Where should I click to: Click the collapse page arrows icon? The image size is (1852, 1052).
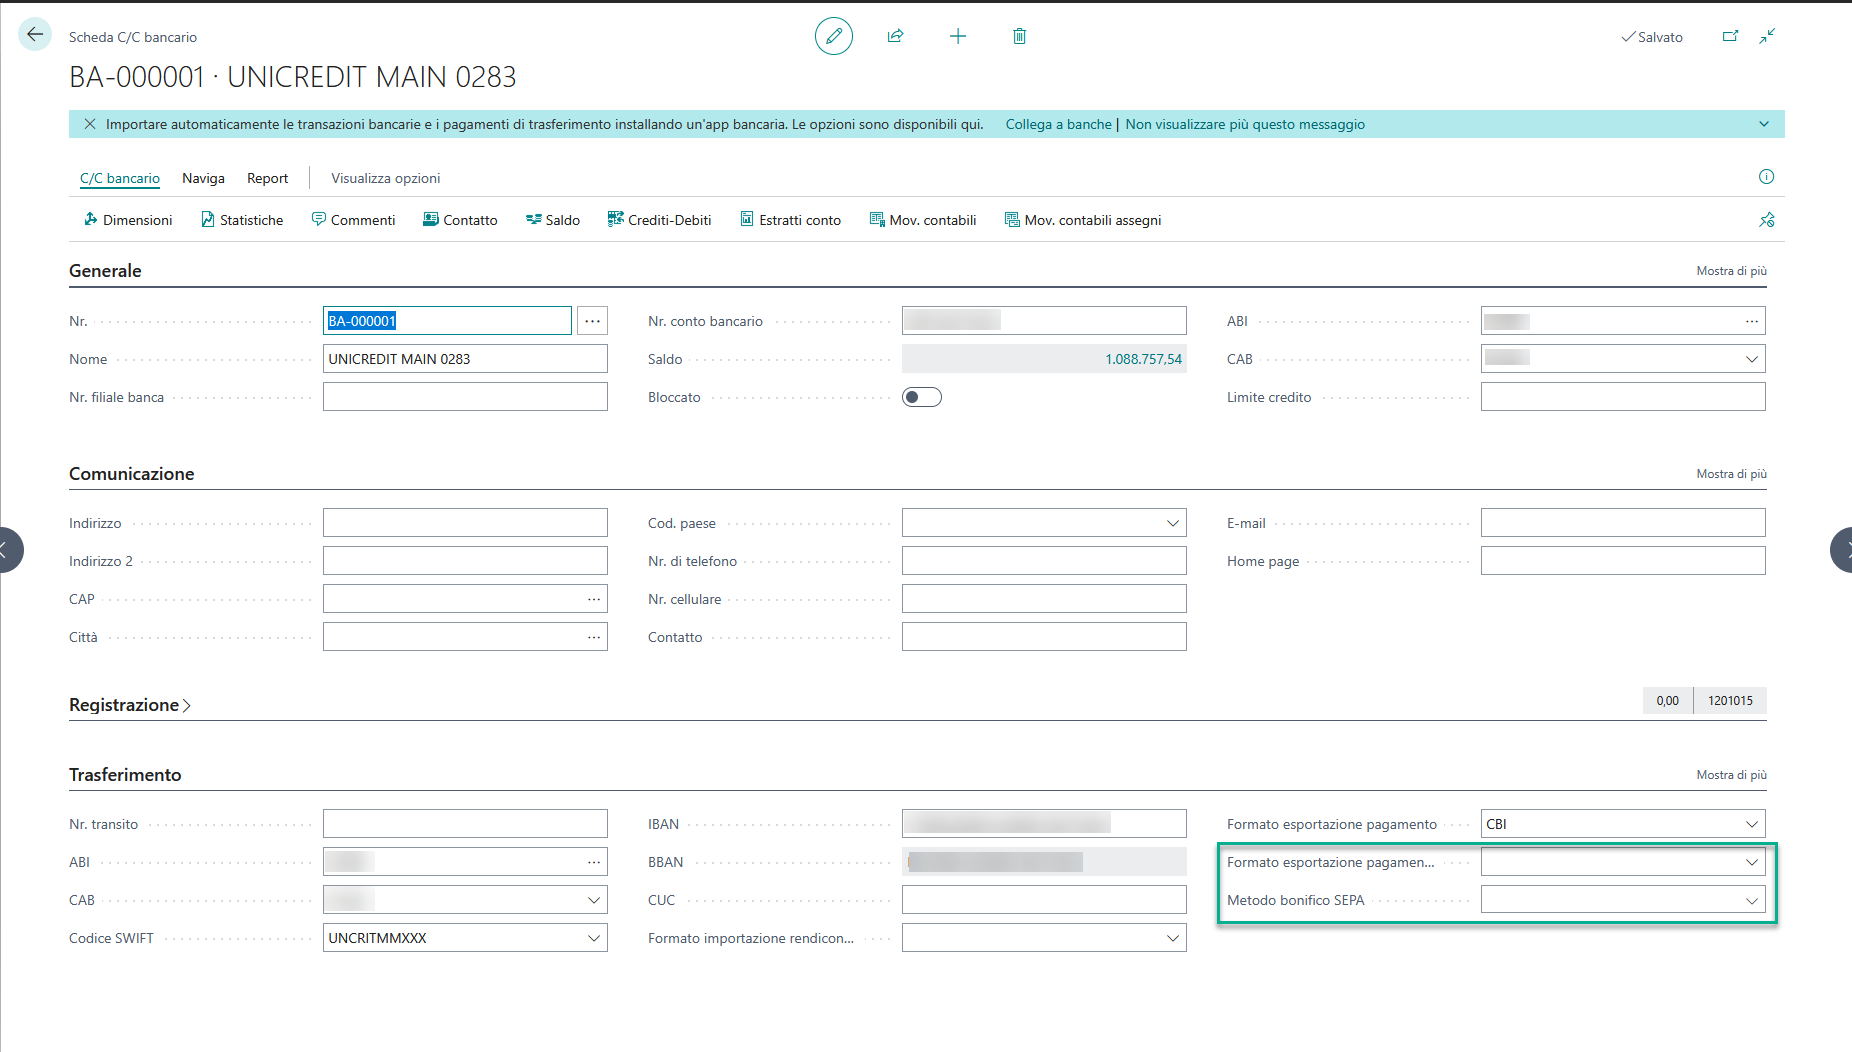click(1767, 36)
